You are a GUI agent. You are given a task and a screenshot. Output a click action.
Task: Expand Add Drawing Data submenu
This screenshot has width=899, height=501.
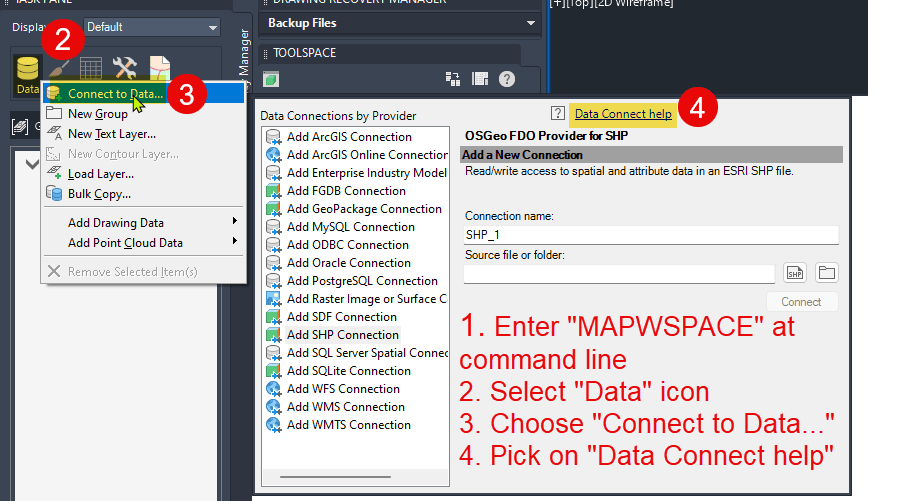143,222
